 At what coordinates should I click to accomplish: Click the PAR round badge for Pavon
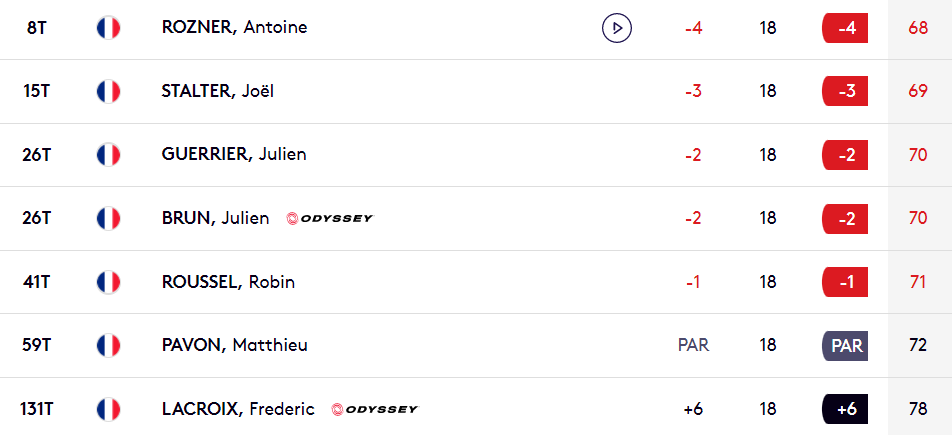[x=845, y=345]
